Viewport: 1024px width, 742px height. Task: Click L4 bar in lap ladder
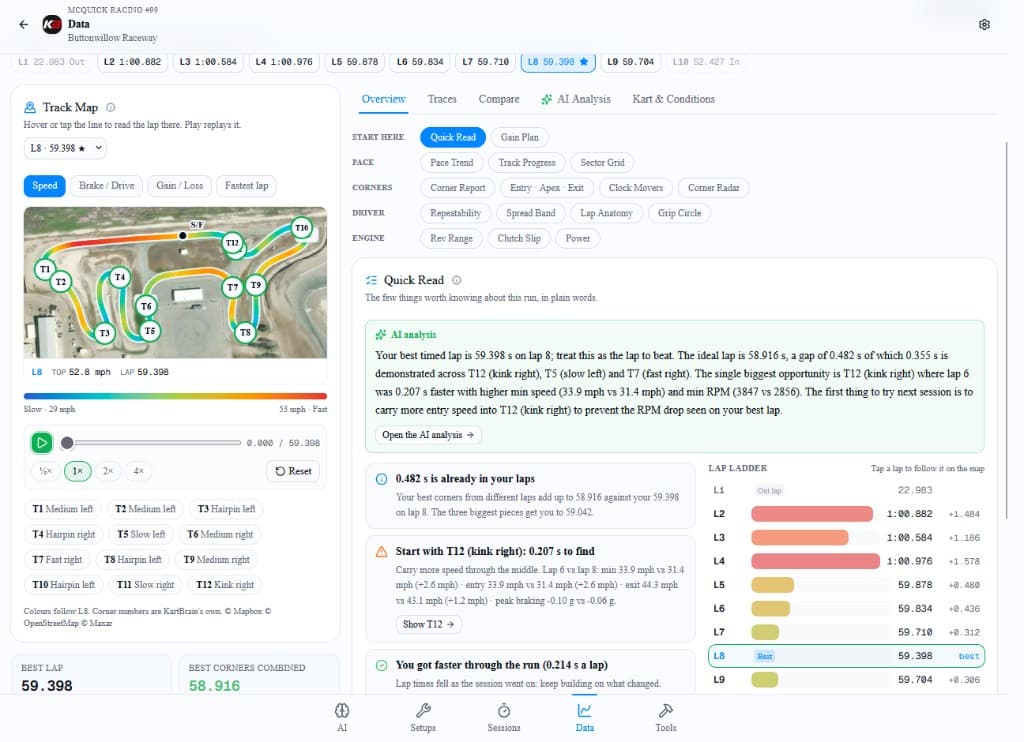(815, 561)
